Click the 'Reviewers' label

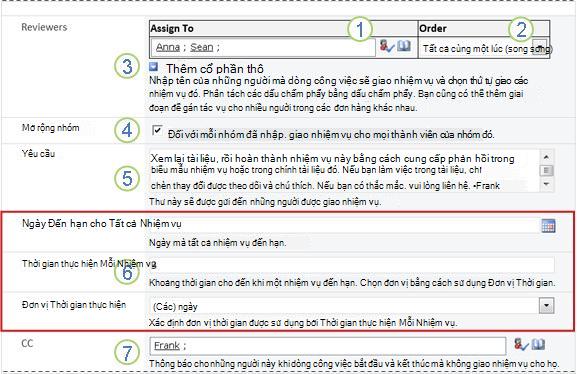44,27
